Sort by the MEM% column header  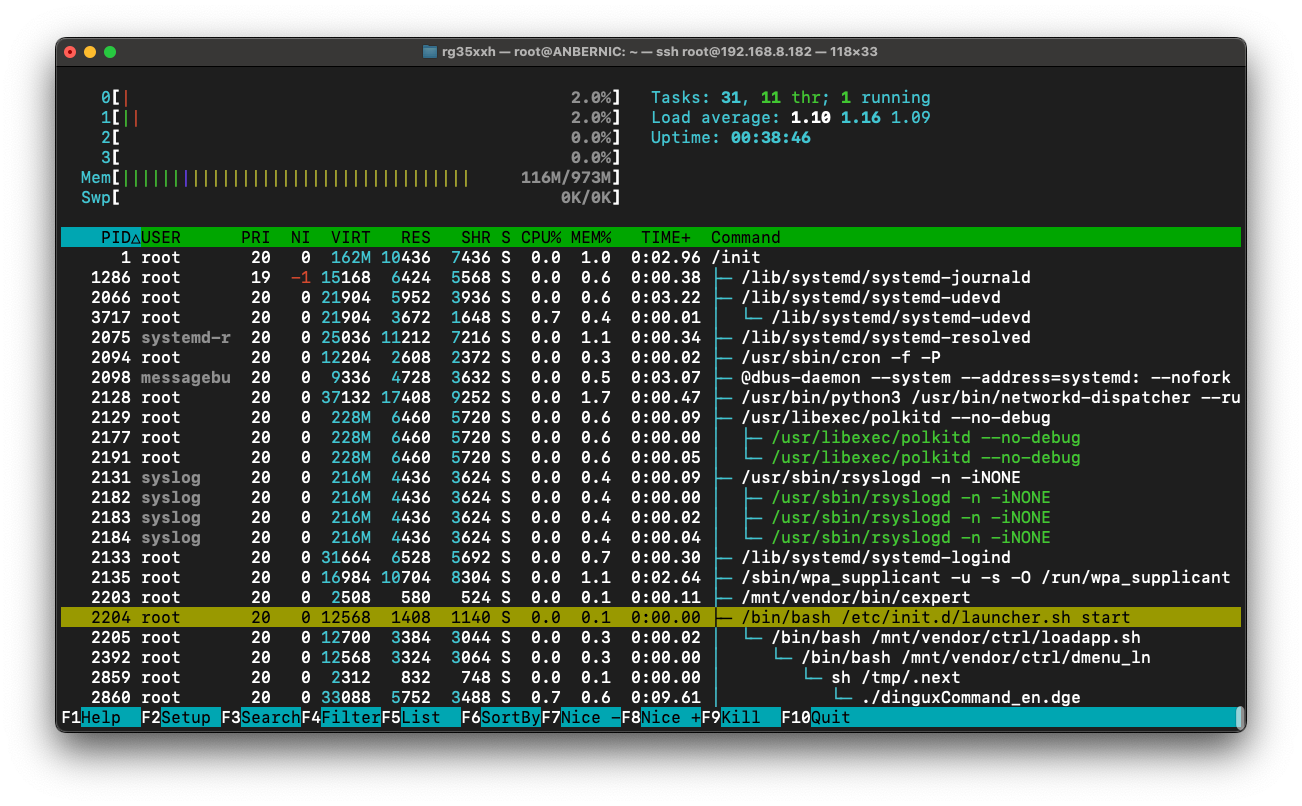coord(591,237)
